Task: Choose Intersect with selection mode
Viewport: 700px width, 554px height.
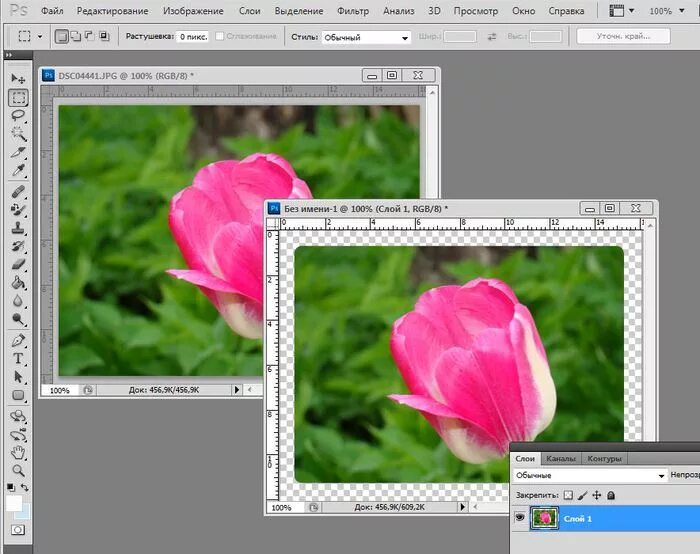Action: click(104, 36)
